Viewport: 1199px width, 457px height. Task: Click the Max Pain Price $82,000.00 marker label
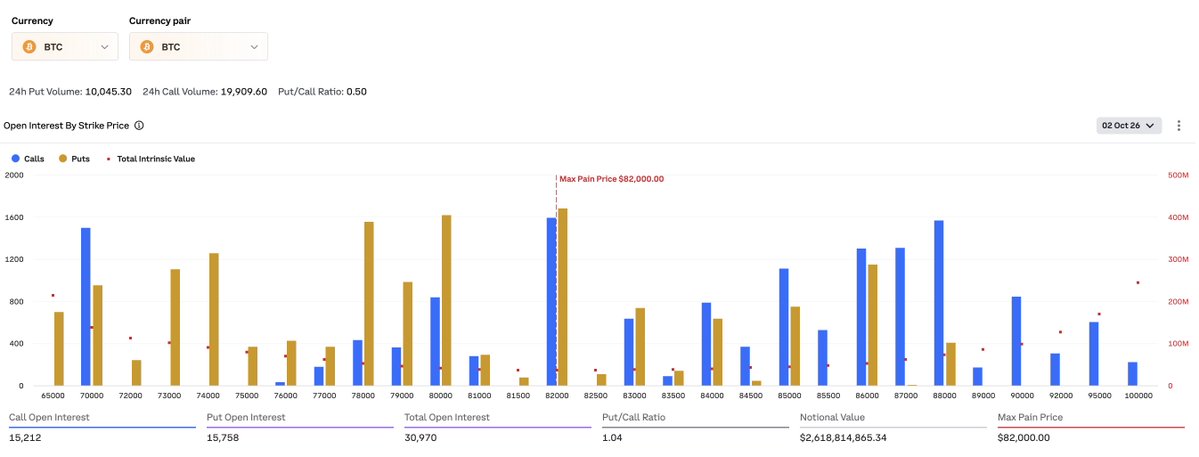pos(612,179)
